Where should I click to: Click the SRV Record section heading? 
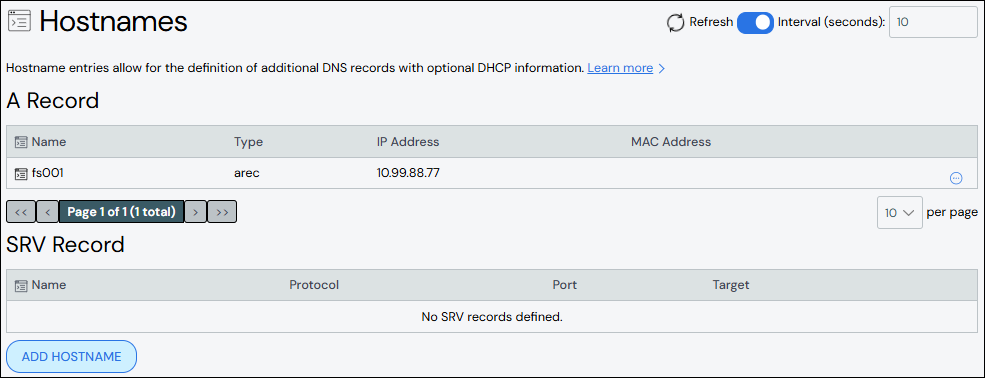[65, 244]
